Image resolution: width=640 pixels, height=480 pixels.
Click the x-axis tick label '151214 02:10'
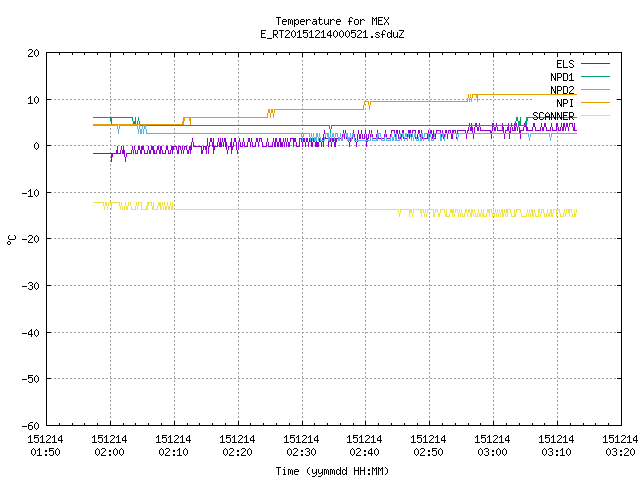tap(173, 446)
